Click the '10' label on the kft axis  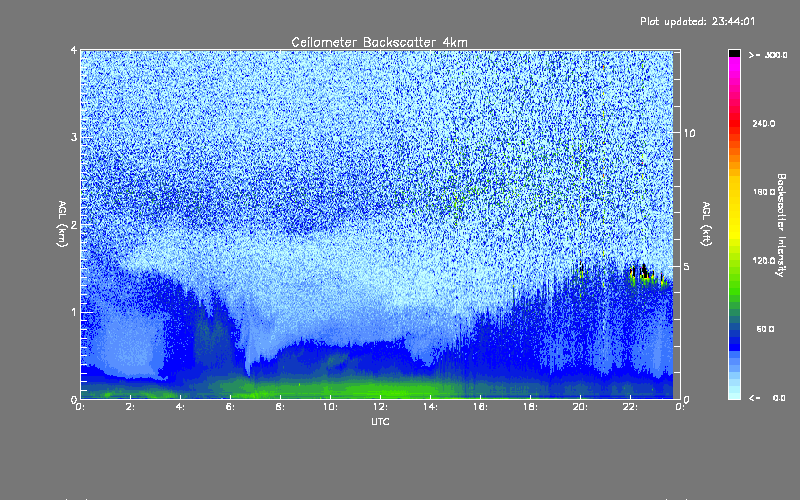click(x=689, y=133)
